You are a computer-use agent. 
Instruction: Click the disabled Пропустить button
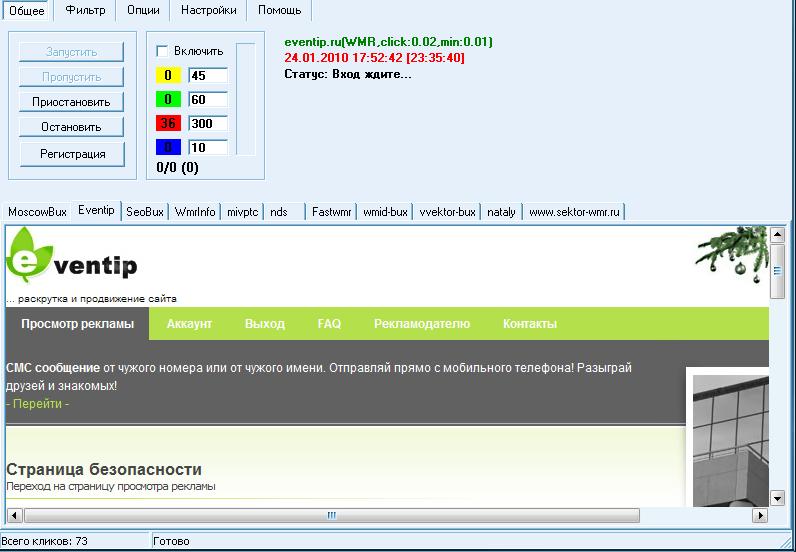pos(71,77)
